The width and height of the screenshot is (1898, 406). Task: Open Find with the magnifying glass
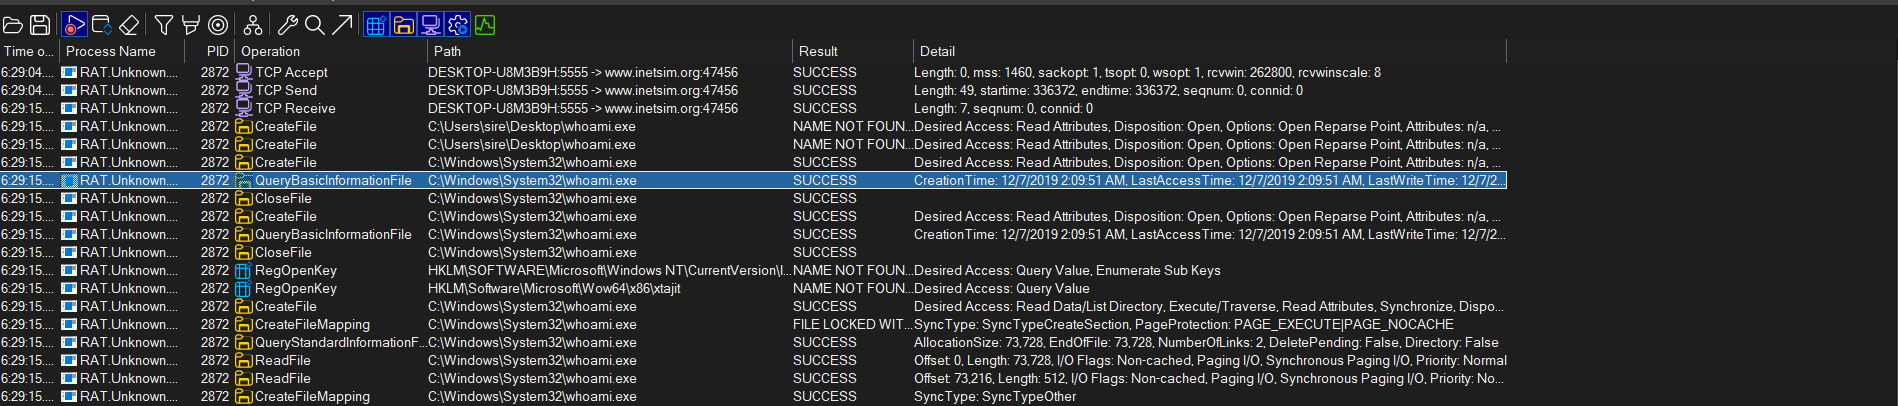coord(314,25)
